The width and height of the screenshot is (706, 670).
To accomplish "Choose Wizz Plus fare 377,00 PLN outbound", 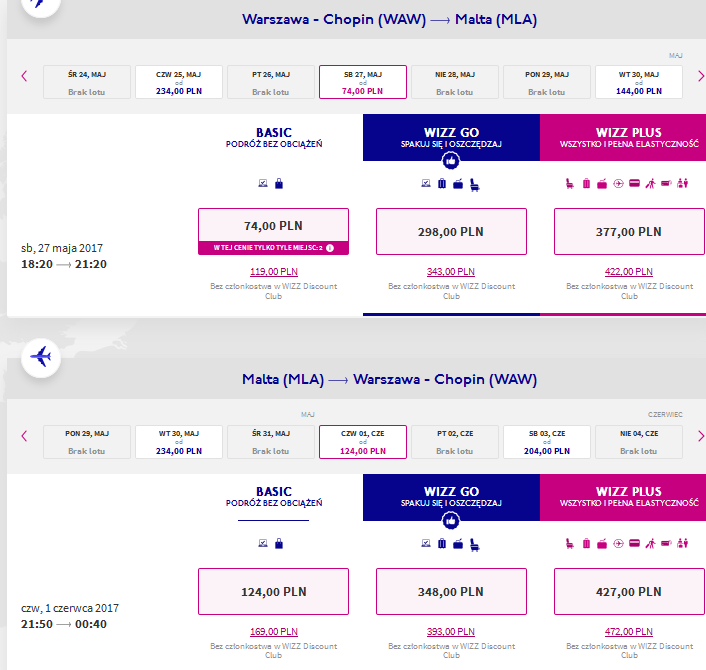I will [x=629, y=231].
